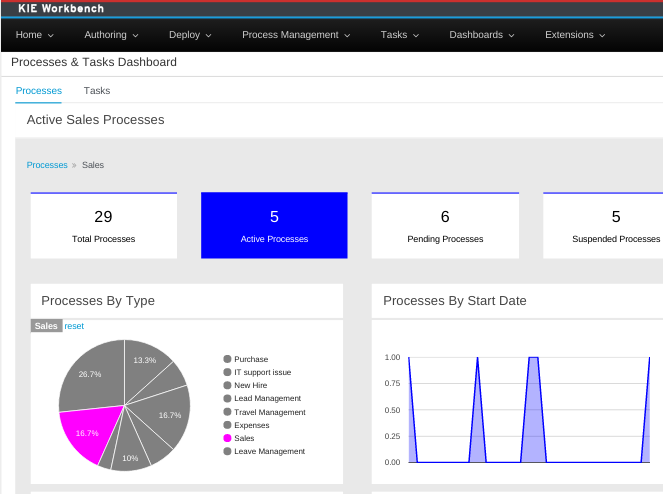Select the Pending Processes card

tap(445, 226)
